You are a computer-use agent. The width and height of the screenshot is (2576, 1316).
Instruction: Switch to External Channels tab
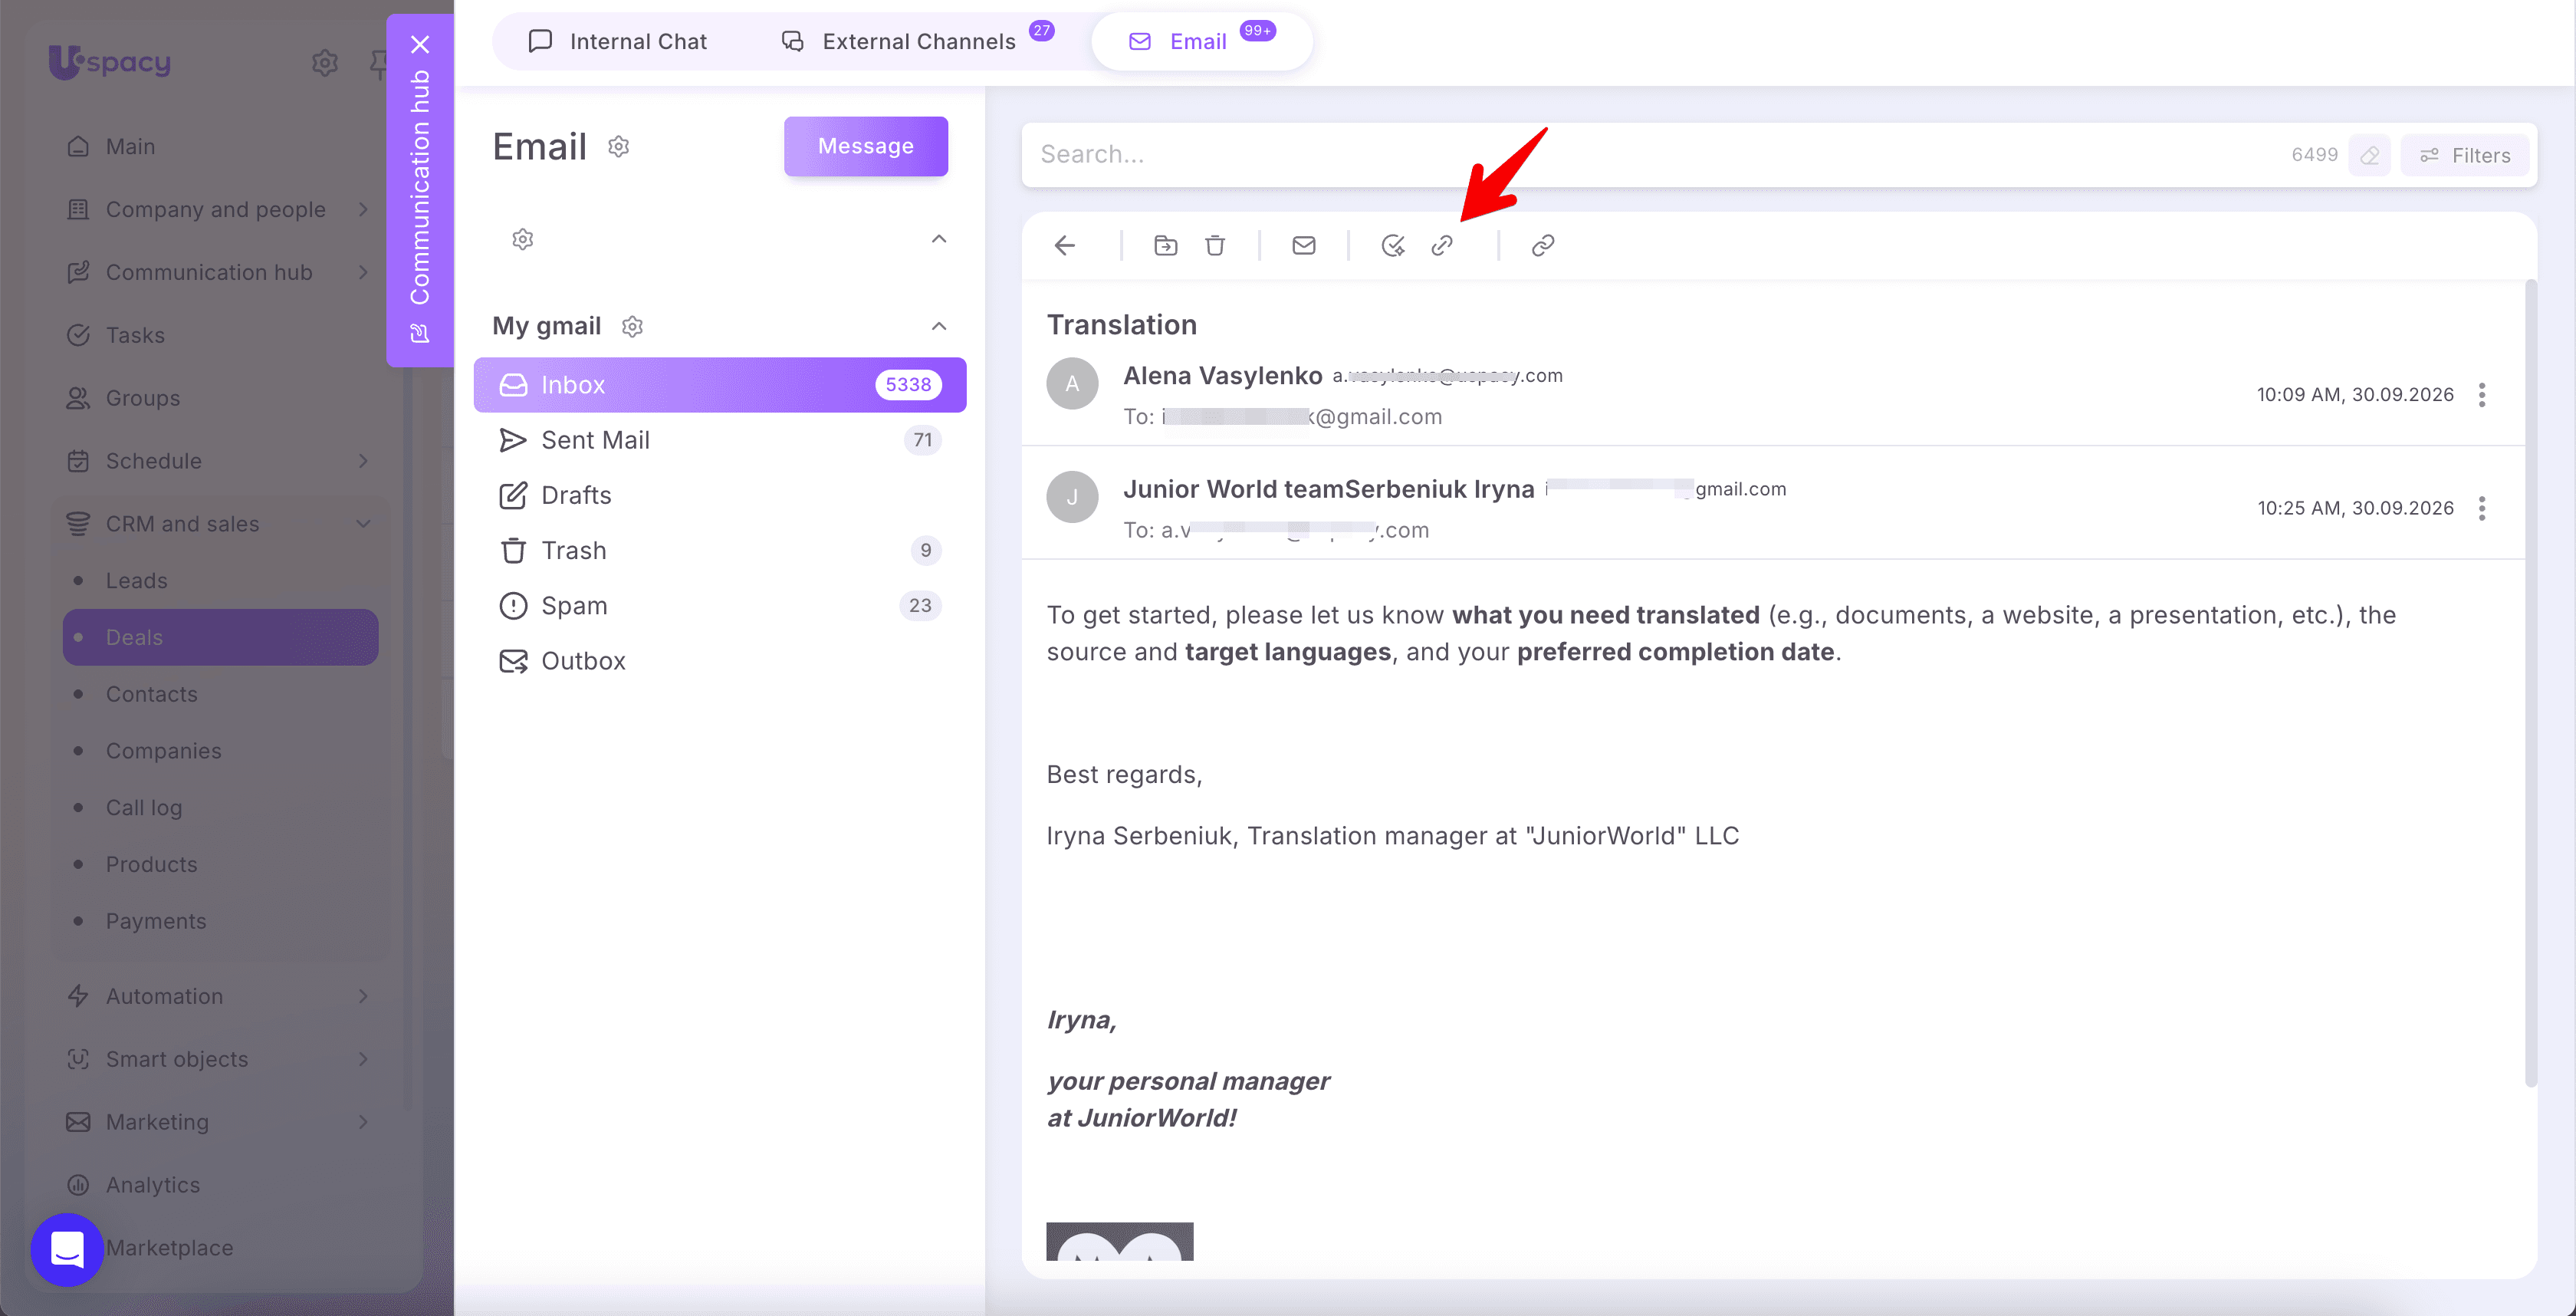click(917, 41)
